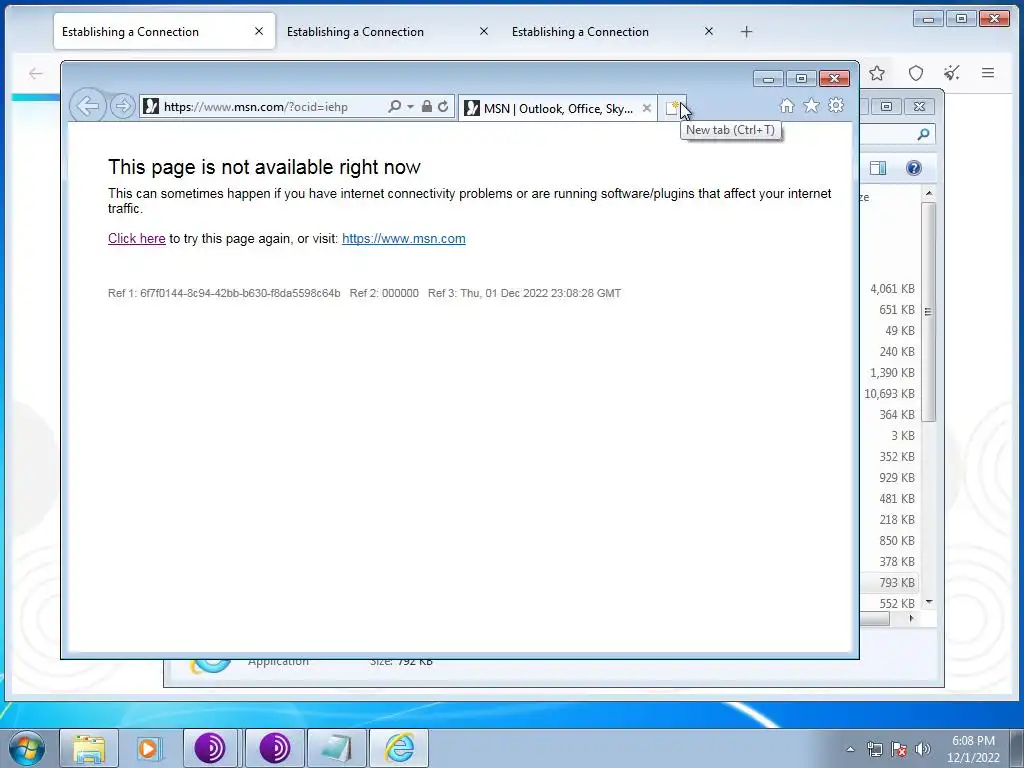1024x768 pixels.
Task: Activate Internet Explorer taskbar button
Action: 399,748
